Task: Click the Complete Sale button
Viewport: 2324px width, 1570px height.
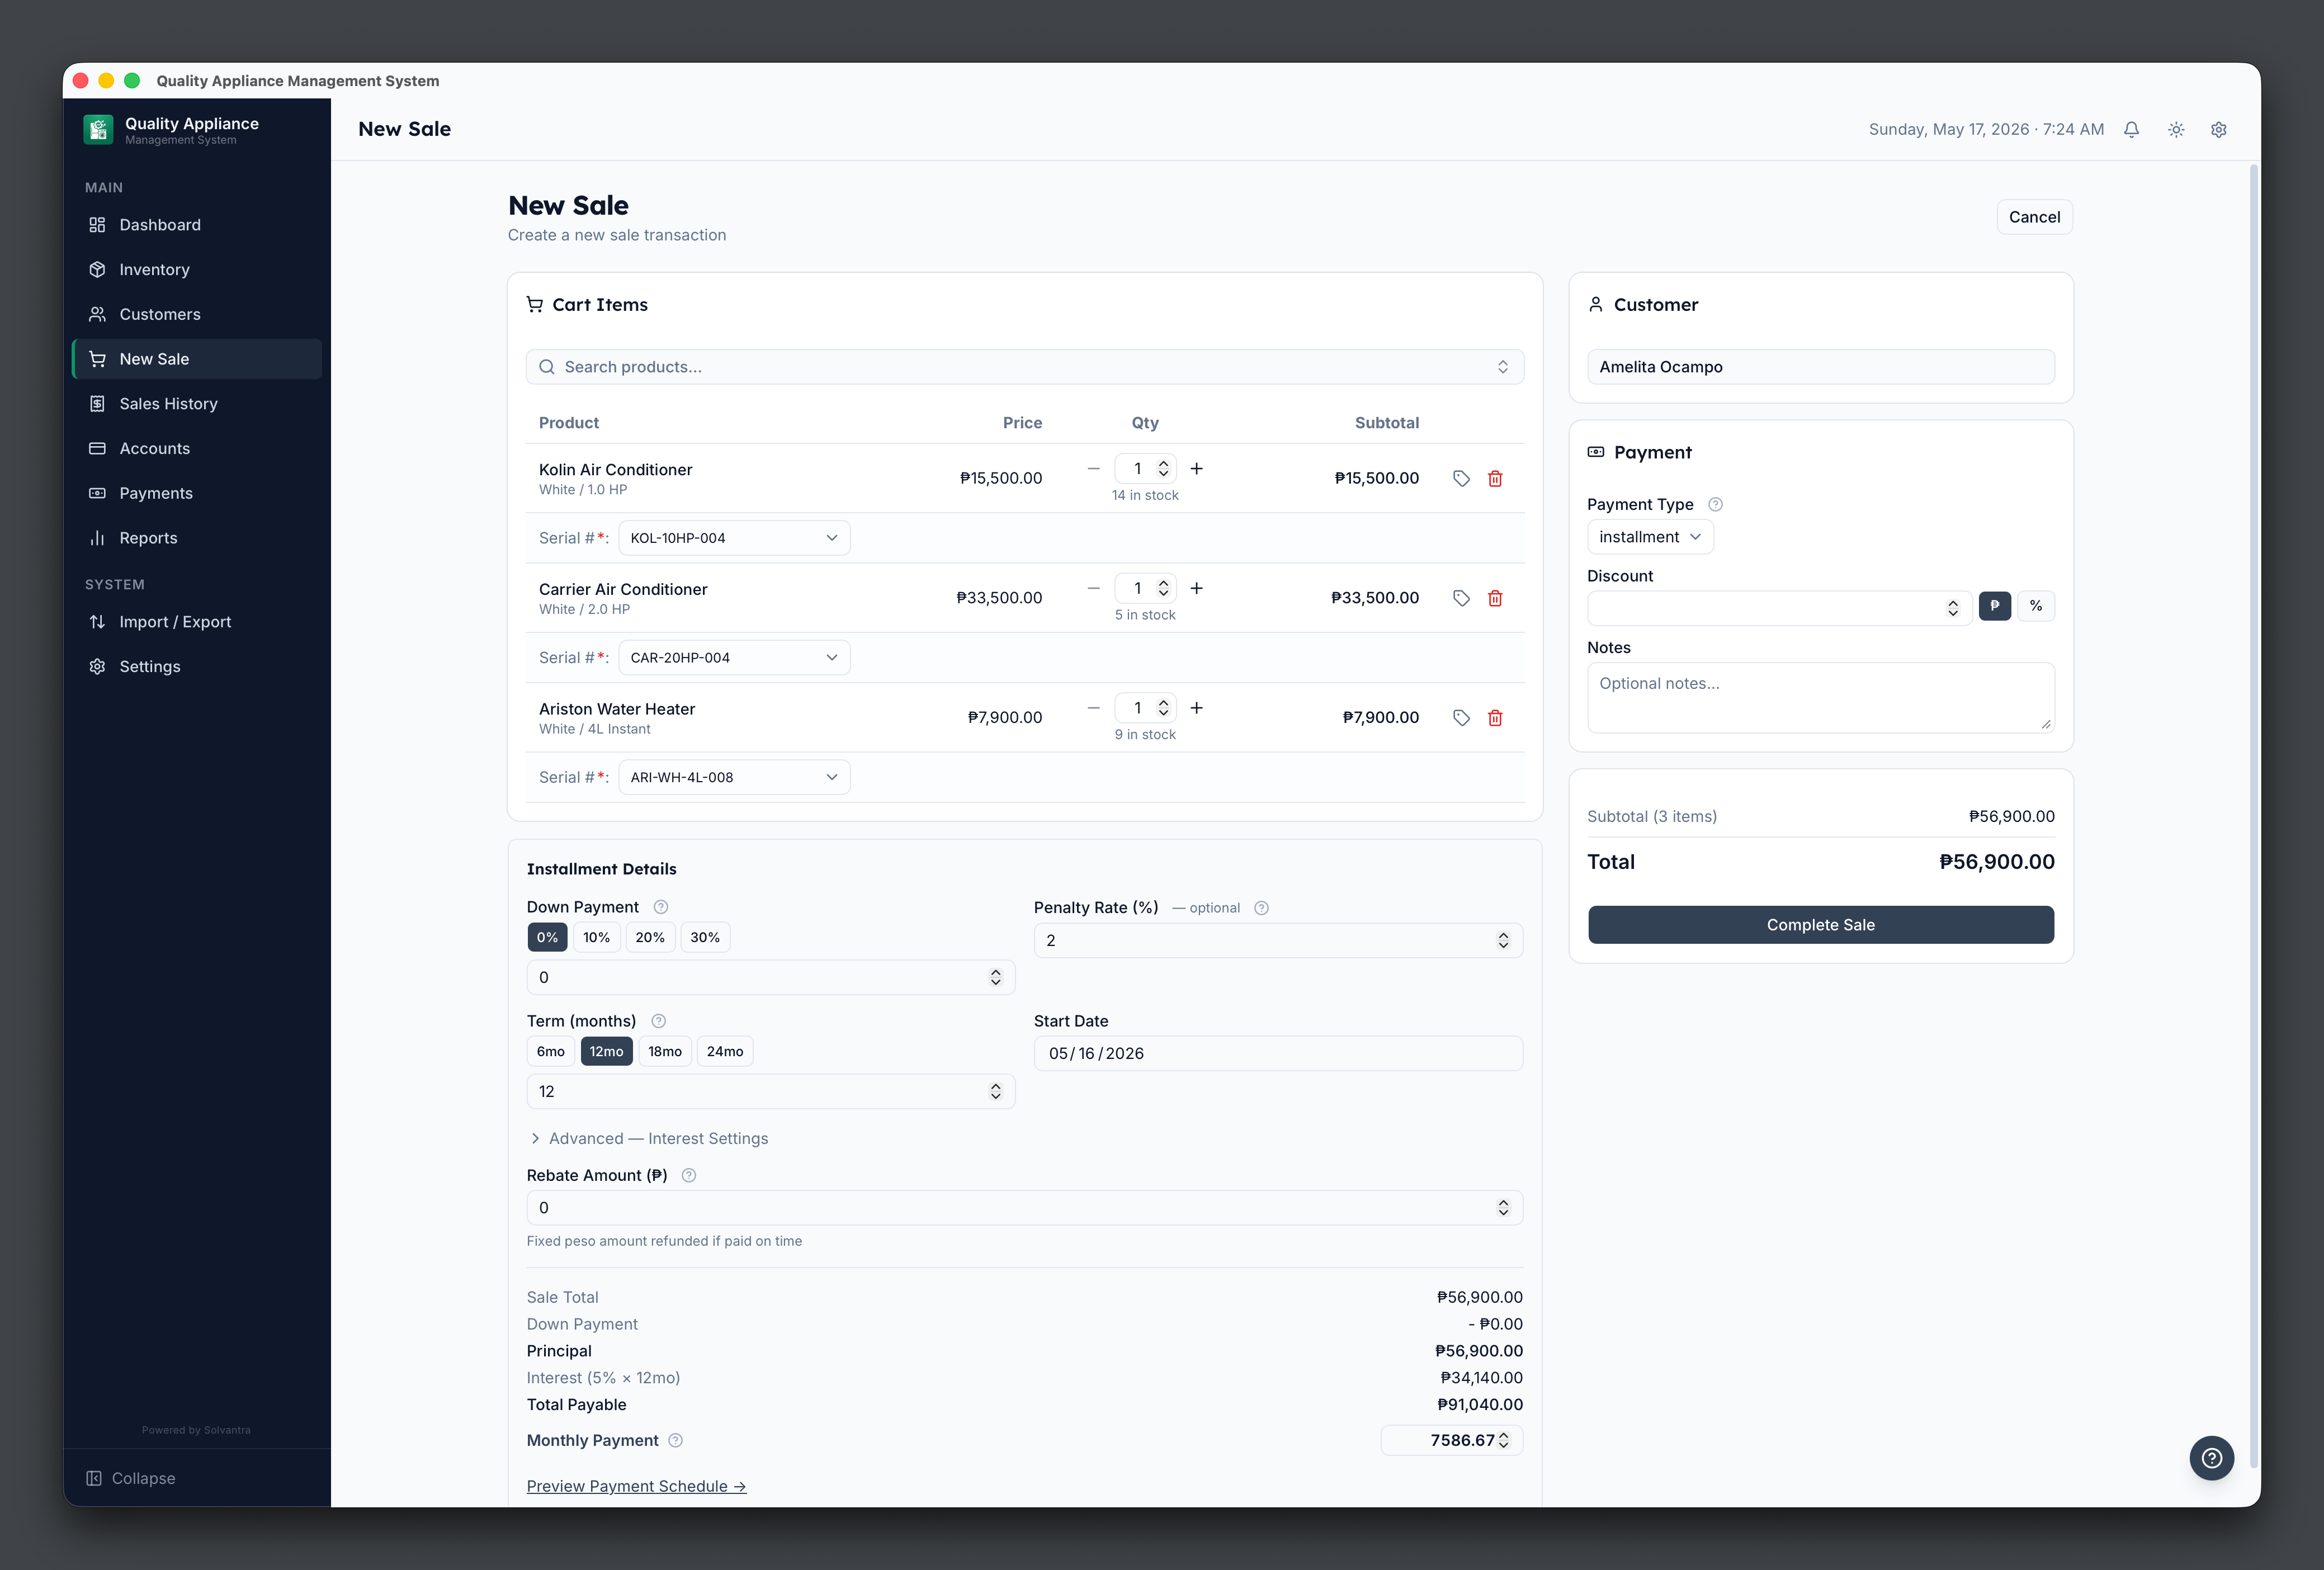Action: pyautogui.click(x=1820, y=925)
